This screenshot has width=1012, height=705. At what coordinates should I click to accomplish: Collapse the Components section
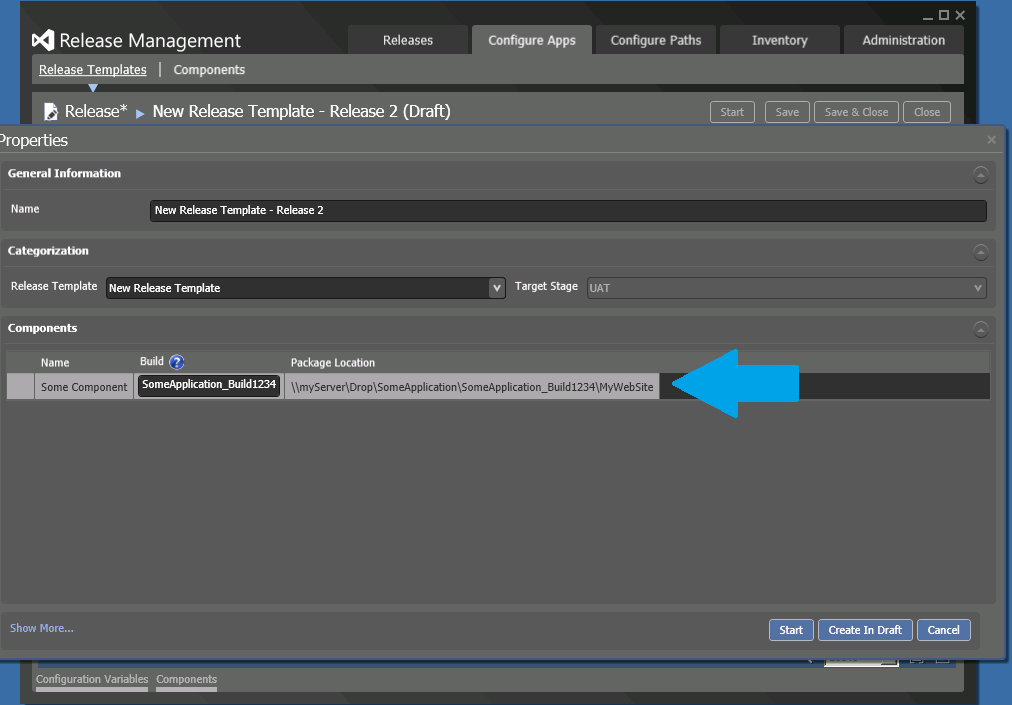(x=980, y=329)
